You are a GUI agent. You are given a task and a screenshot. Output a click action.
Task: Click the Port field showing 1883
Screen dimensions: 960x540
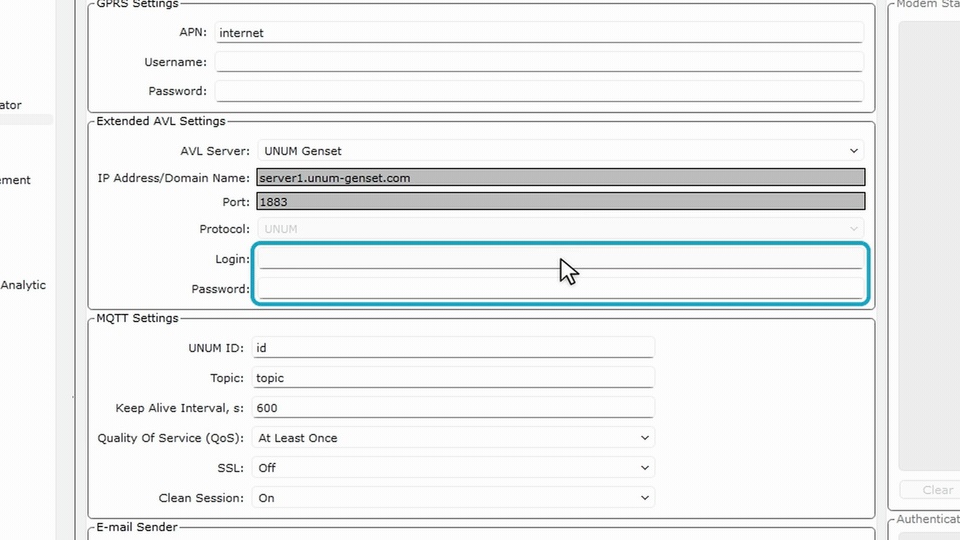point(560,201)
